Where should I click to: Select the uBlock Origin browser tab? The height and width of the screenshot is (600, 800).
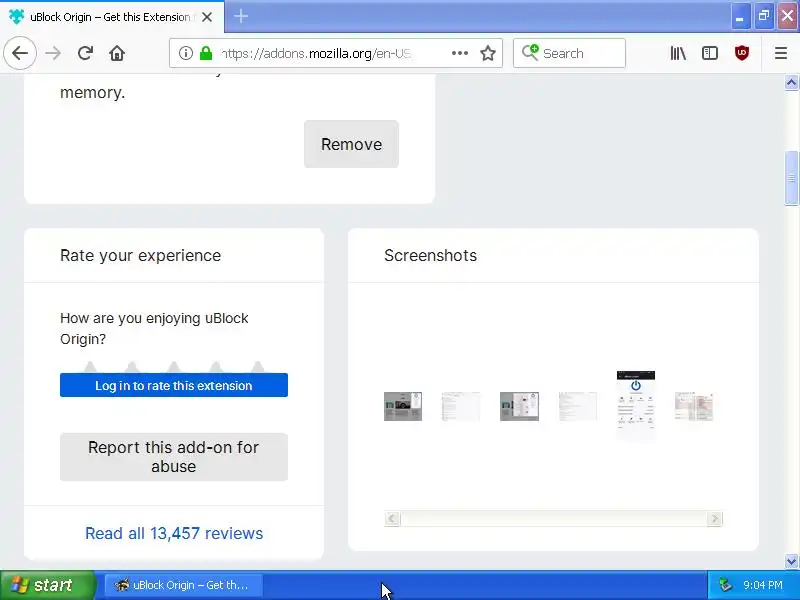[x=112, y=17]
